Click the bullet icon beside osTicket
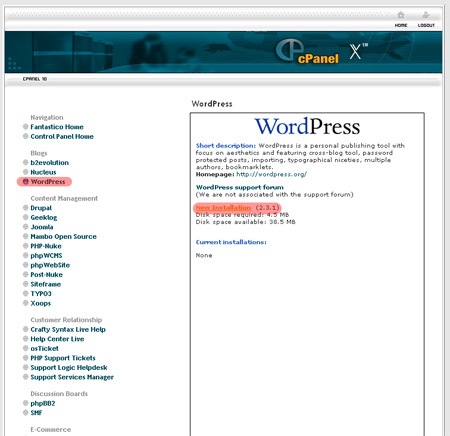 click(25, 348)
